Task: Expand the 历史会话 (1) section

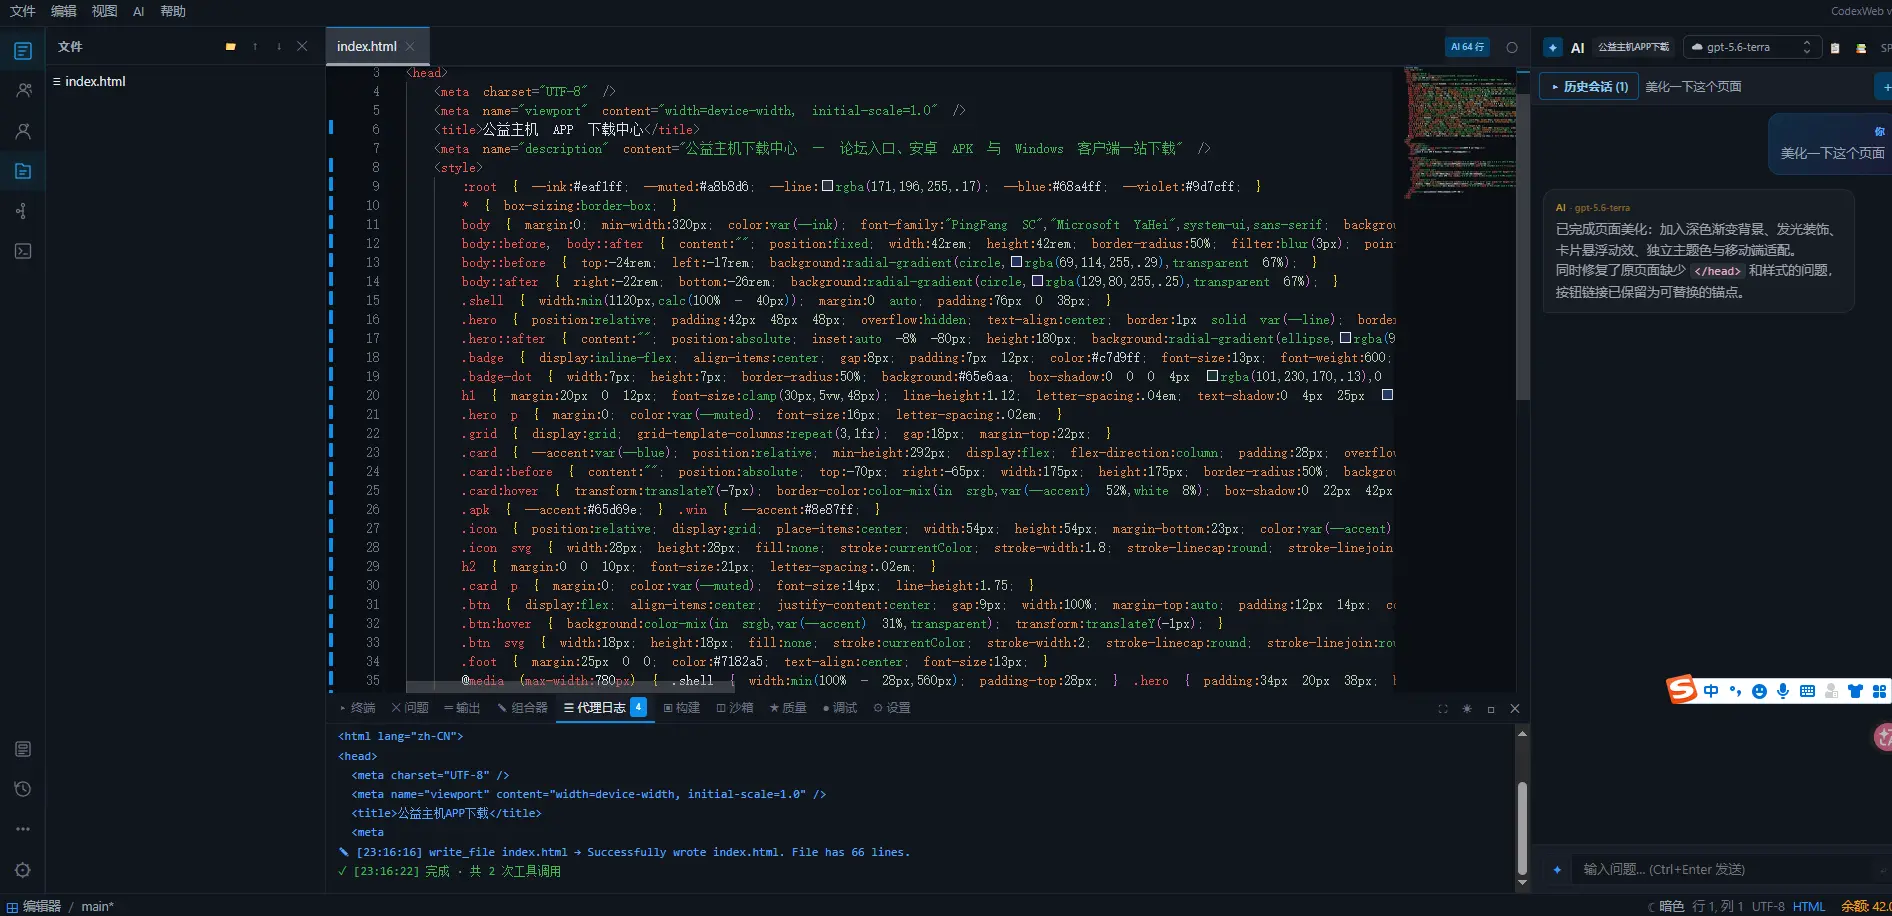Action: tap(1589, 87)
